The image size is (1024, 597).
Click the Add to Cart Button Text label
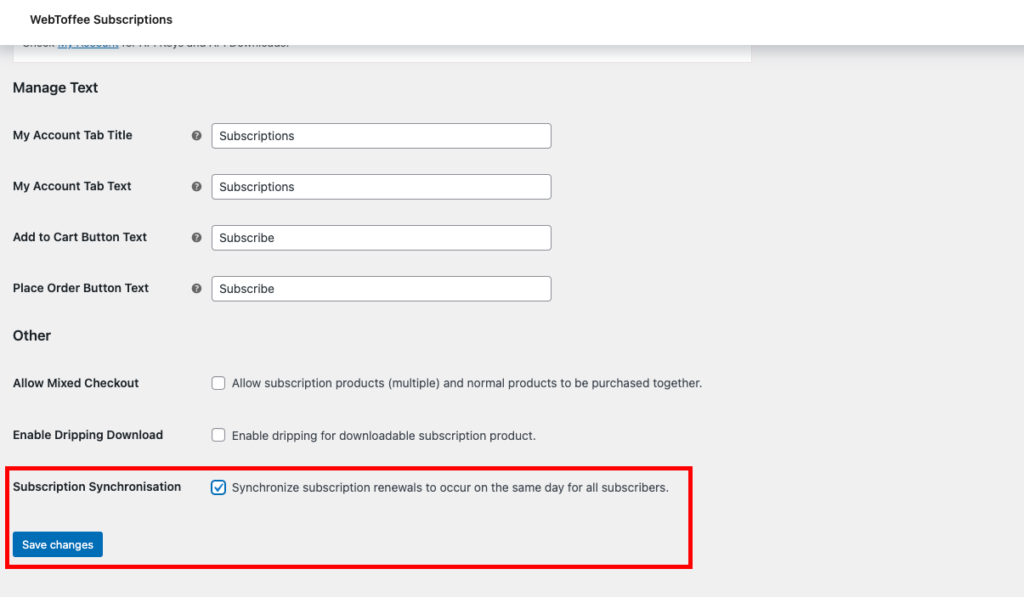[x=80, y=237]
